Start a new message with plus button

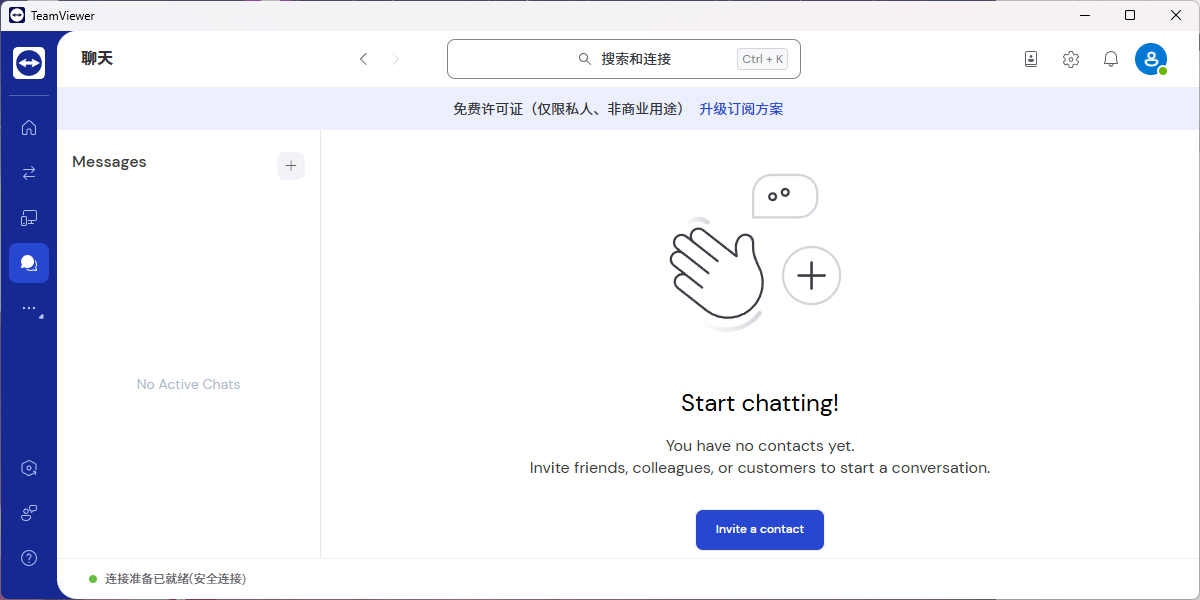coord(291,166)
